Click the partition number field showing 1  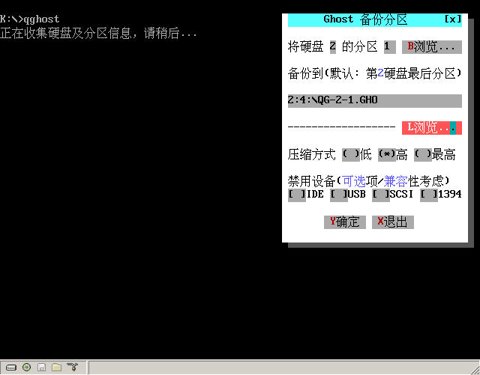click(x=390, y=47)
